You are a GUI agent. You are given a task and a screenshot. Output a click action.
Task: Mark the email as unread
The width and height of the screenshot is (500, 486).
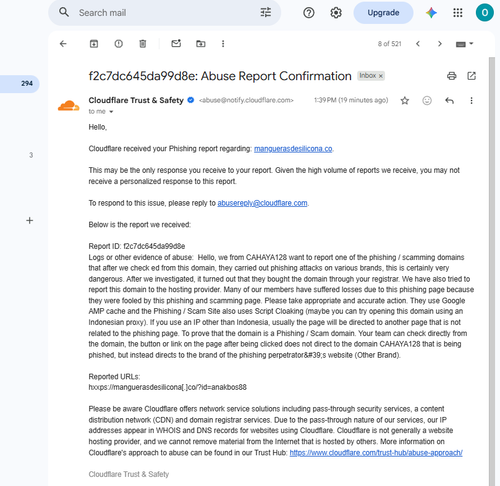point(176,43)
